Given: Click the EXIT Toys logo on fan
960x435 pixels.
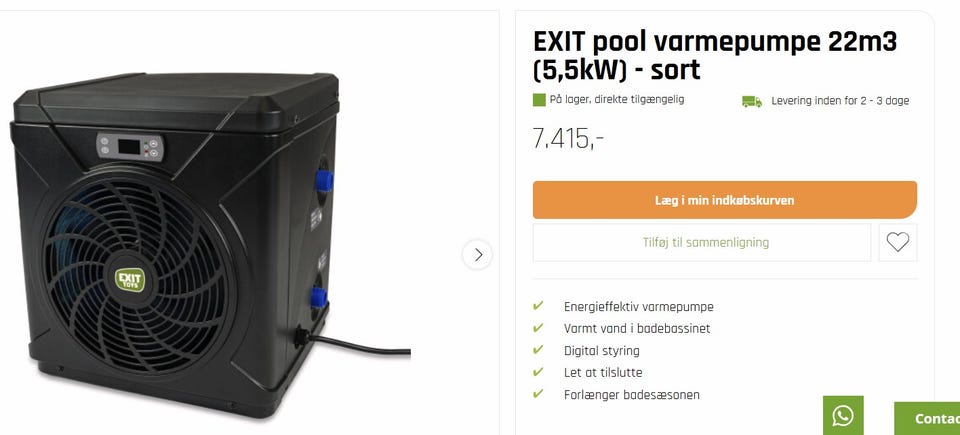Looking at the screenshot, I should [130, 279].
